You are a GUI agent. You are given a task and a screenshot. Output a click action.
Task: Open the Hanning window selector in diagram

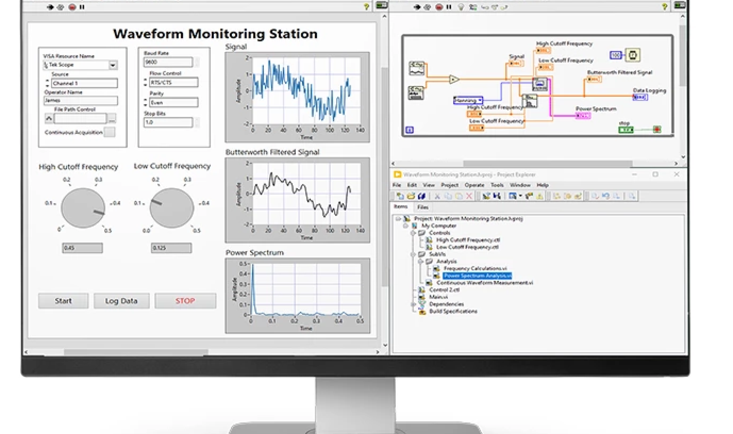coord(467,100)
